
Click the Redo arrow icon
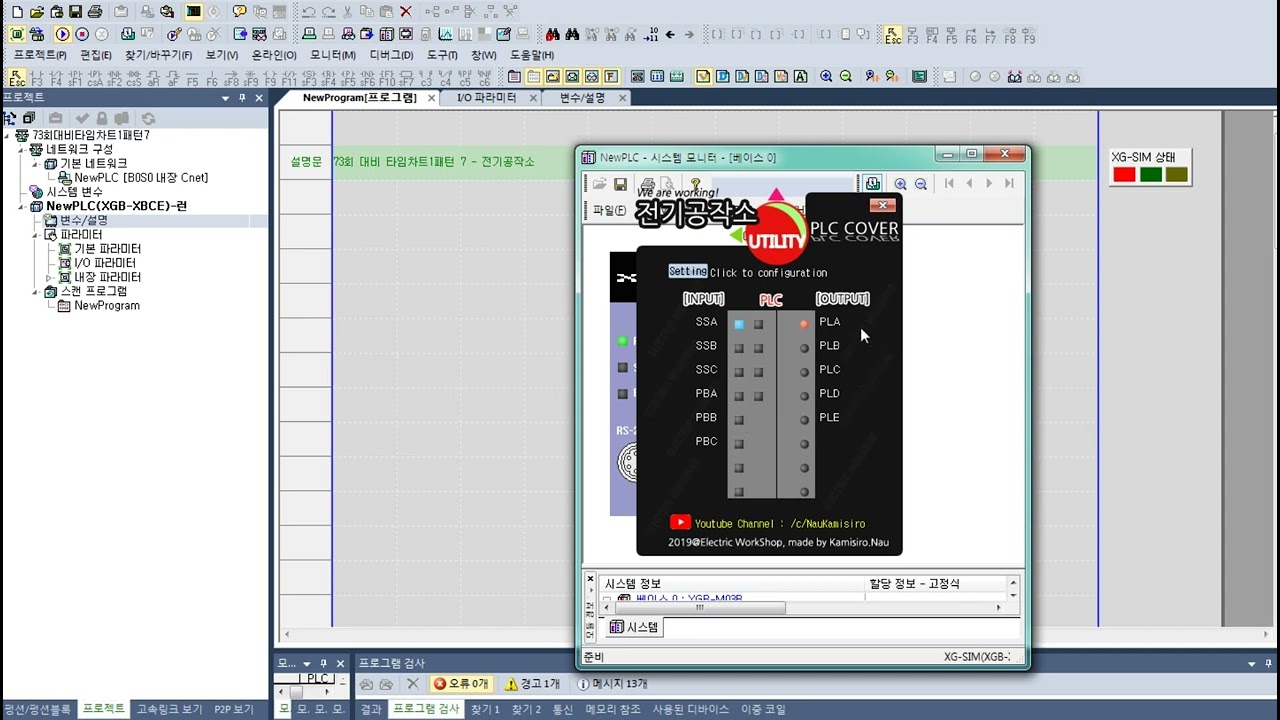coord(328,12)
